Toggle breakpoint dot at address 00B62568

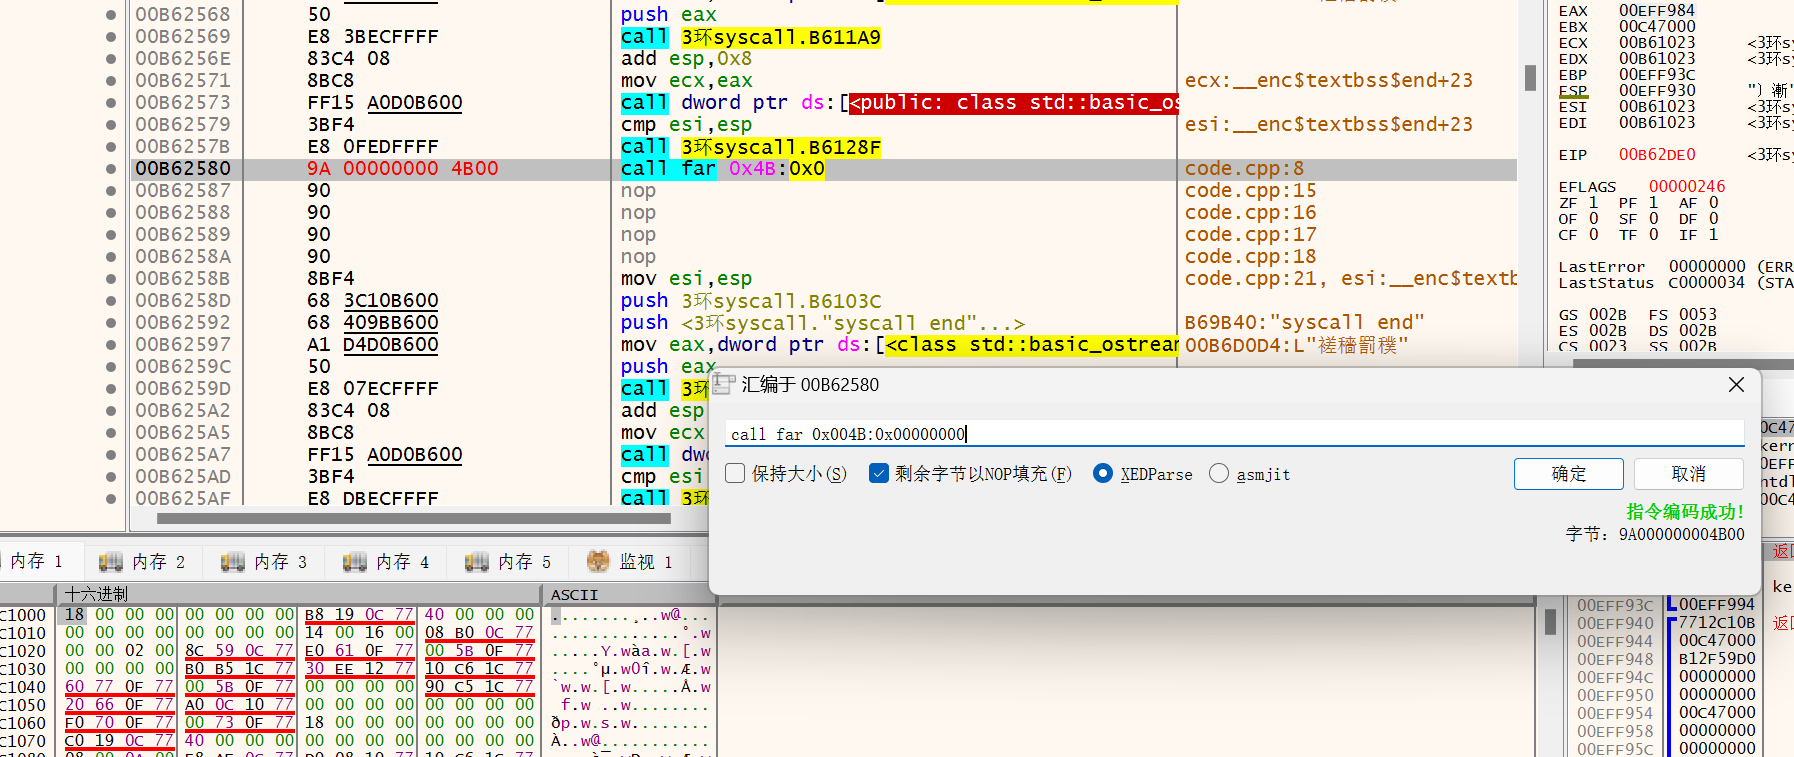111,15
